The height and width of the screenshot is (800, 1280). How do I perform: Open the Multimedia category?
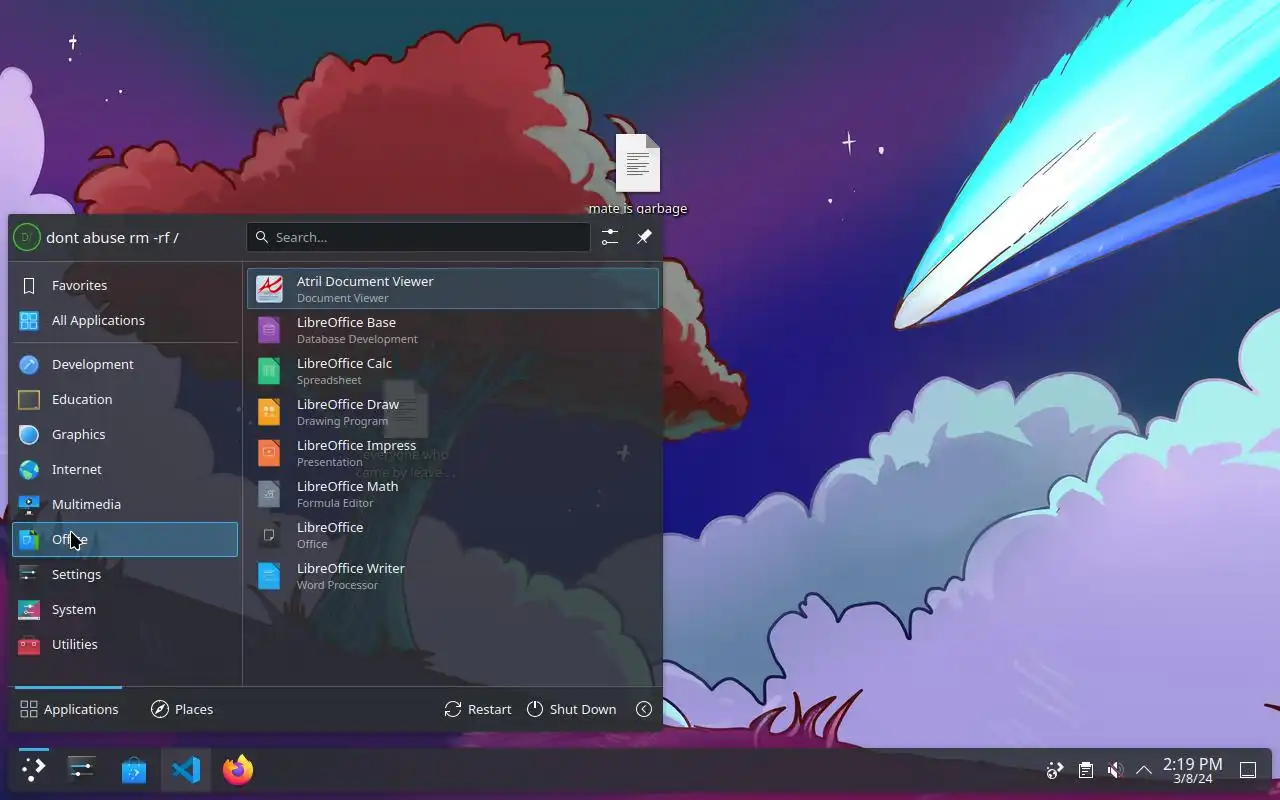[x=125, y=504]
